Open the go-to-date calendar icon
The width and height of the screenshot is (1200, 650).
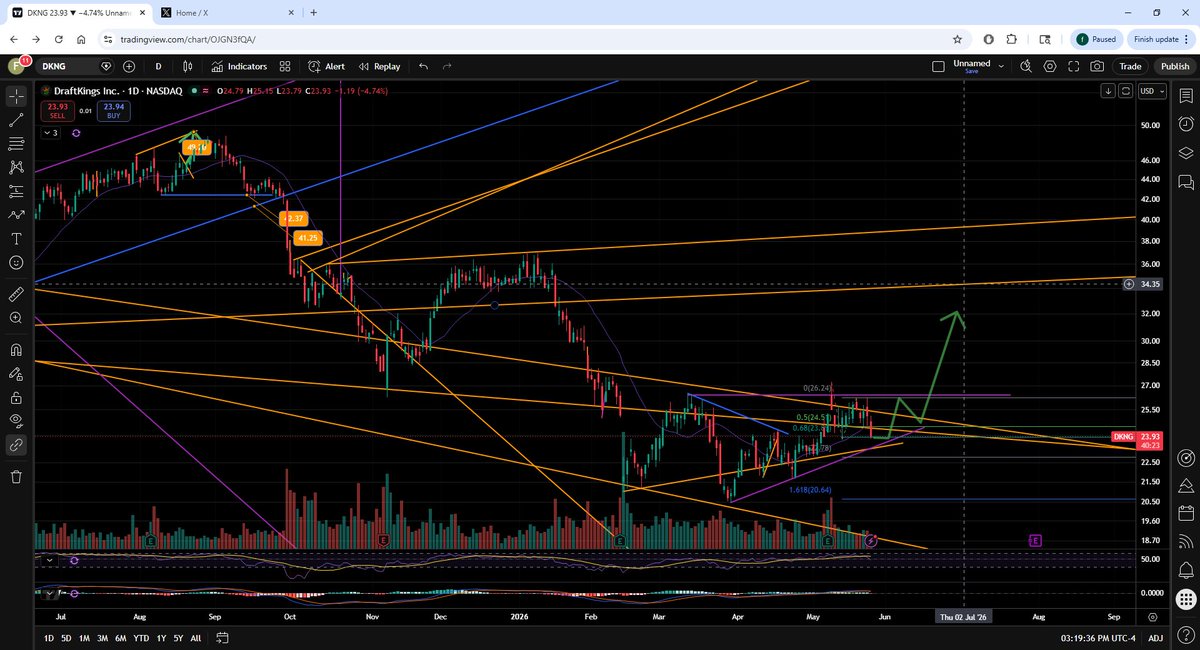[222, 637]
